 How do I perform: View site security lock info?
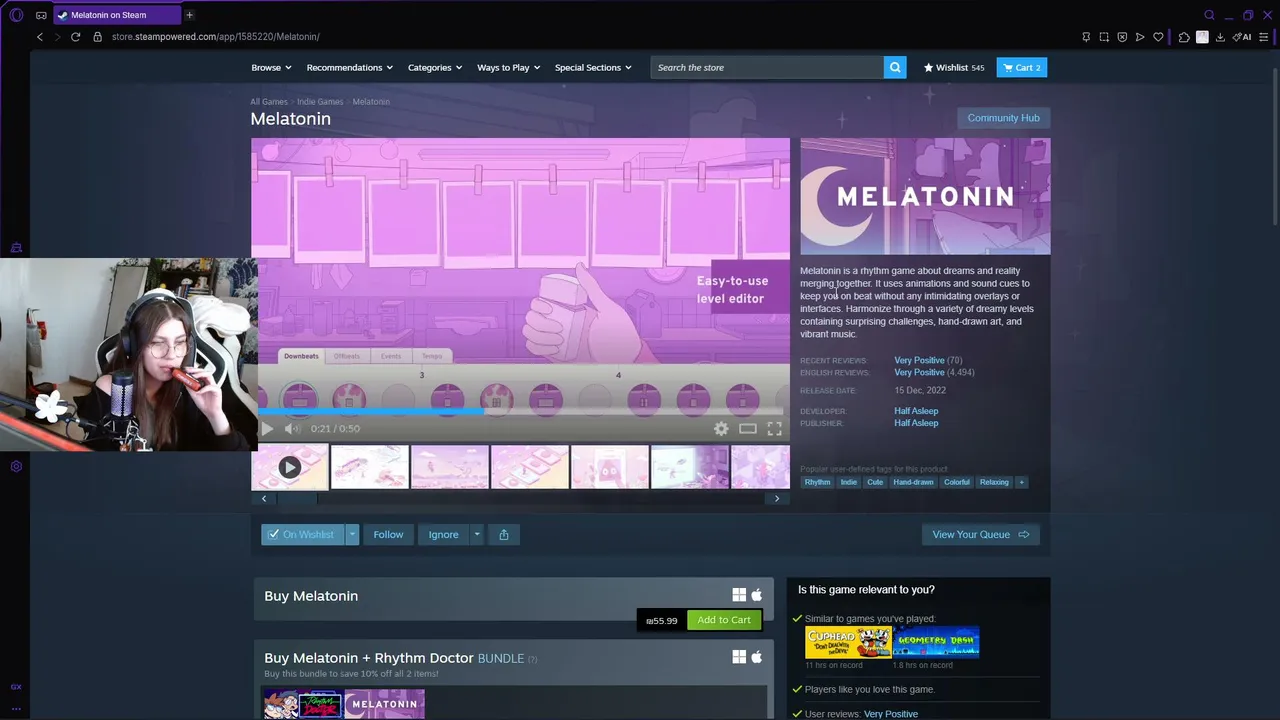click(97, 37)
